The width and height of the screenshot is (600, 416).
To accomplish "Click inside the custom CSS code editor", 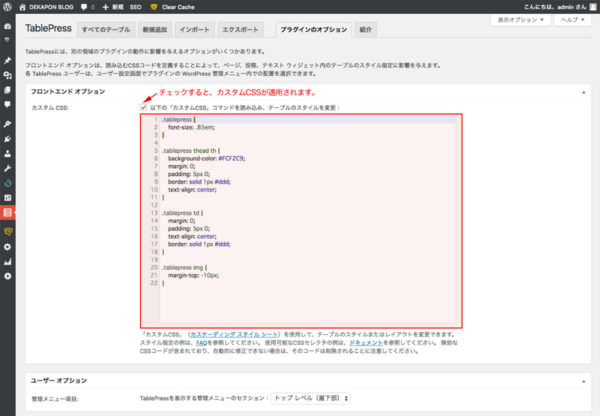I will coord(302,221).
